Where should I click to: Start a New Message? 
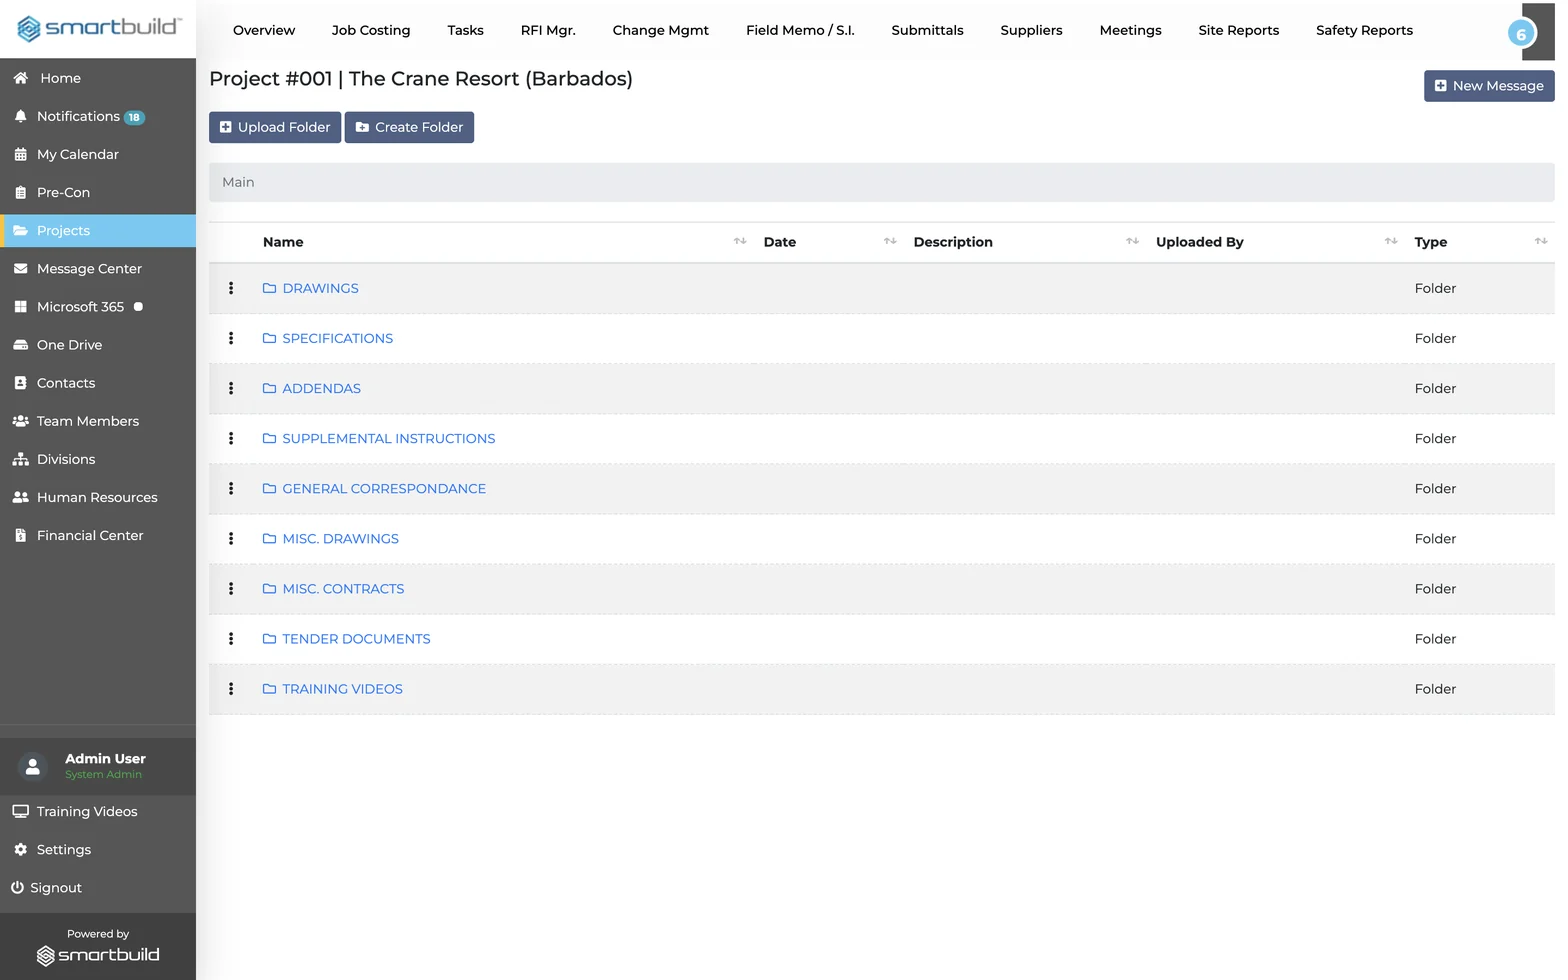pyautogui.click(x=1489, y=86)
